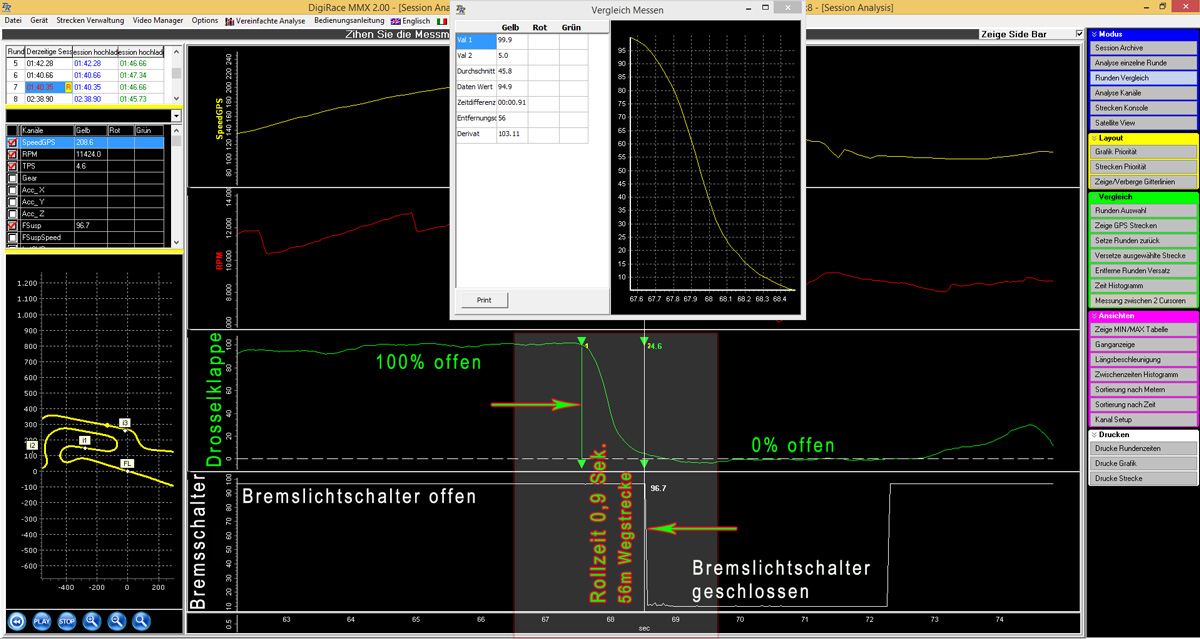
Task: Uncheck the FSusp channel checkbox
Action: coord(12,226)
